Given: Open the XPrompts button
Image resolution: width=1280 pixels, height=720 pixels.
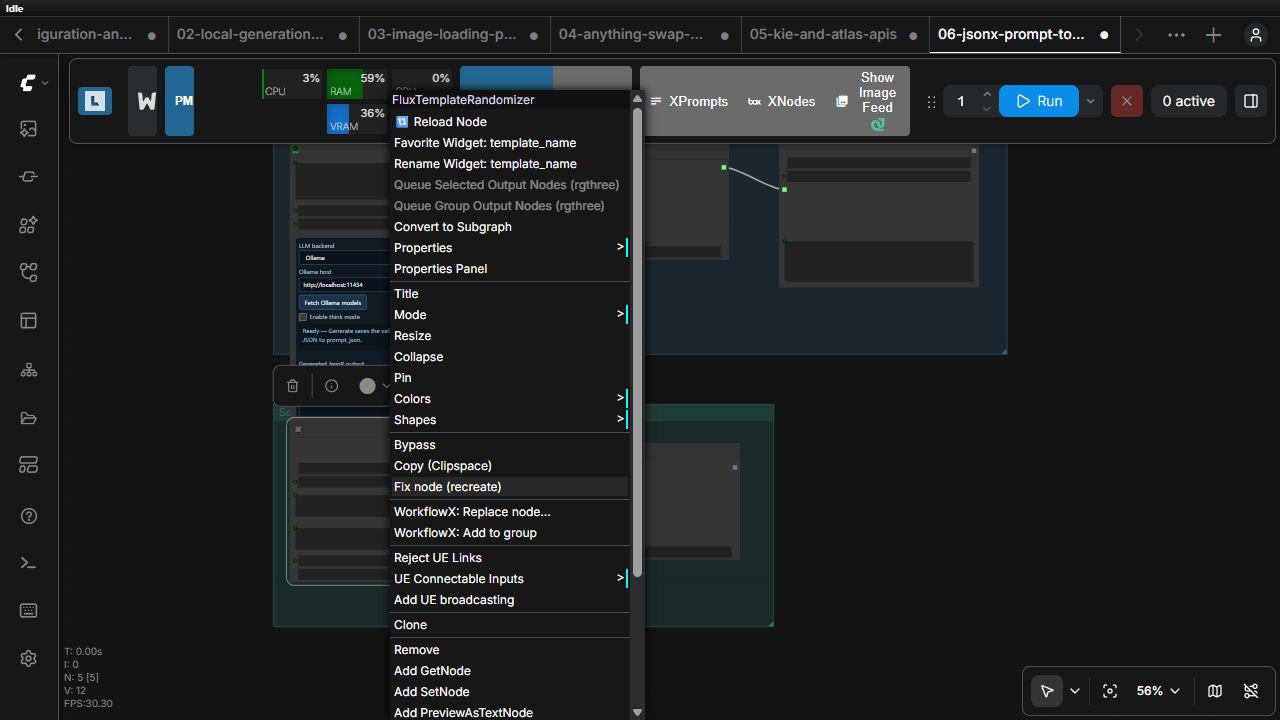Looking at the screenshot, I should pos(689,101).
